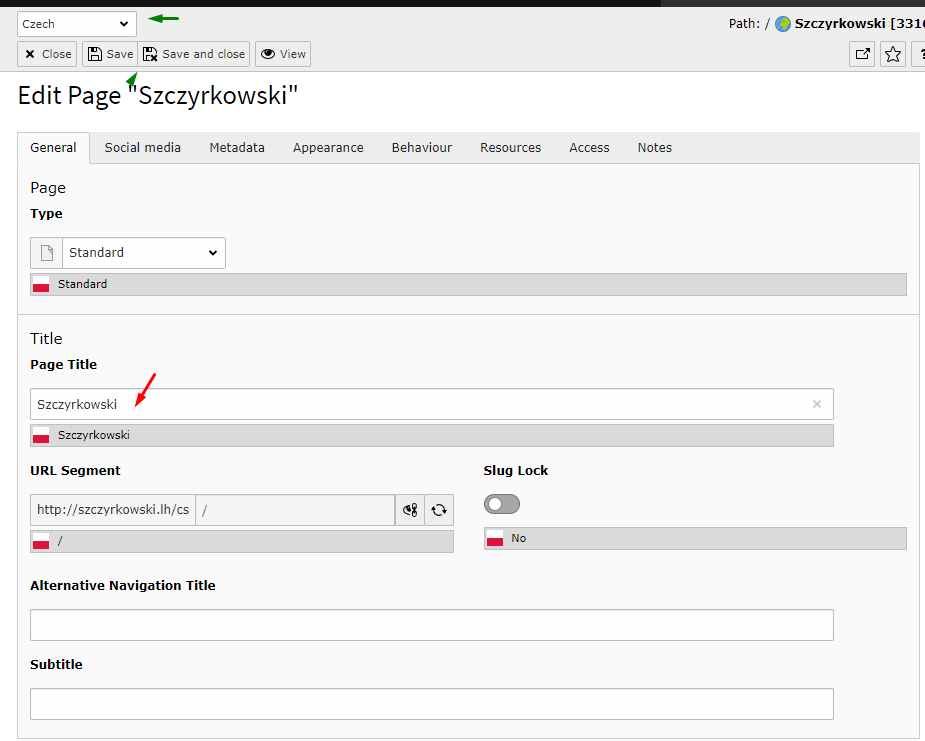Focus the Subtitle input field
This screenshot has height=741, width=925.
tap(431, 704)
